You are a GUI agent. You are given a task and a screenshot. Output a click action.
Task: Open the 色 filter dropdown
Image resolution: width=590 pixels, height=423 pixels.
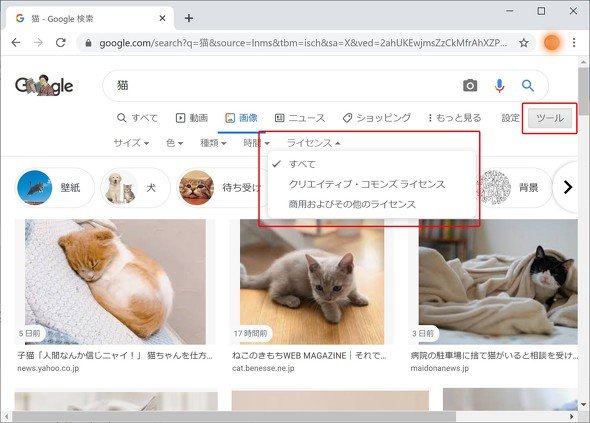point(174,143)
